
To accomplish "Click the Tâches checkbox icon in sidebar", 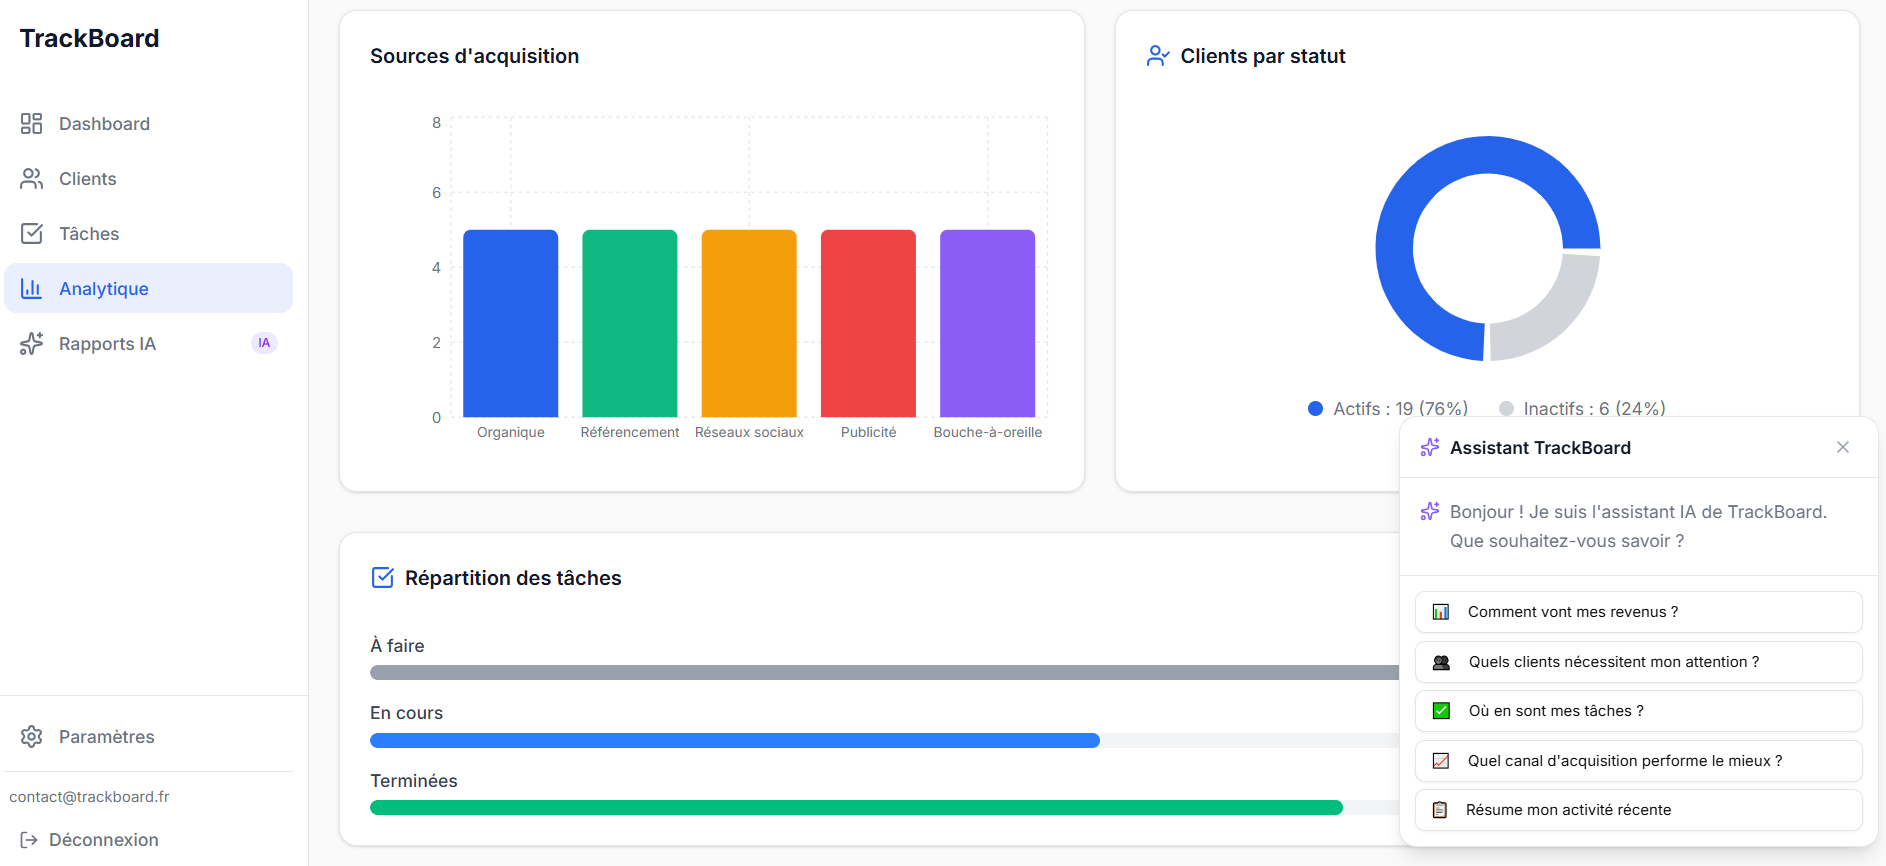I will point(31,233).
